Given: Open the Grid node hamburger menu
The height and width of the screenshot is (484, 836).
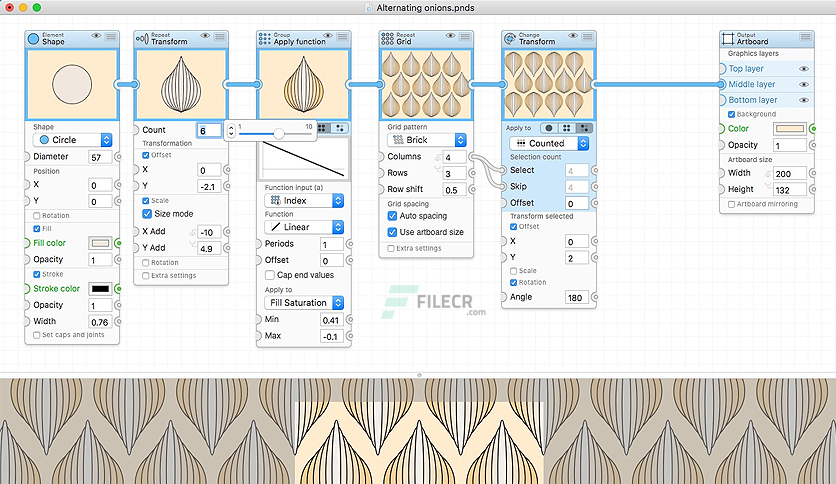Looking at the screenshot, I should (465, 36).
